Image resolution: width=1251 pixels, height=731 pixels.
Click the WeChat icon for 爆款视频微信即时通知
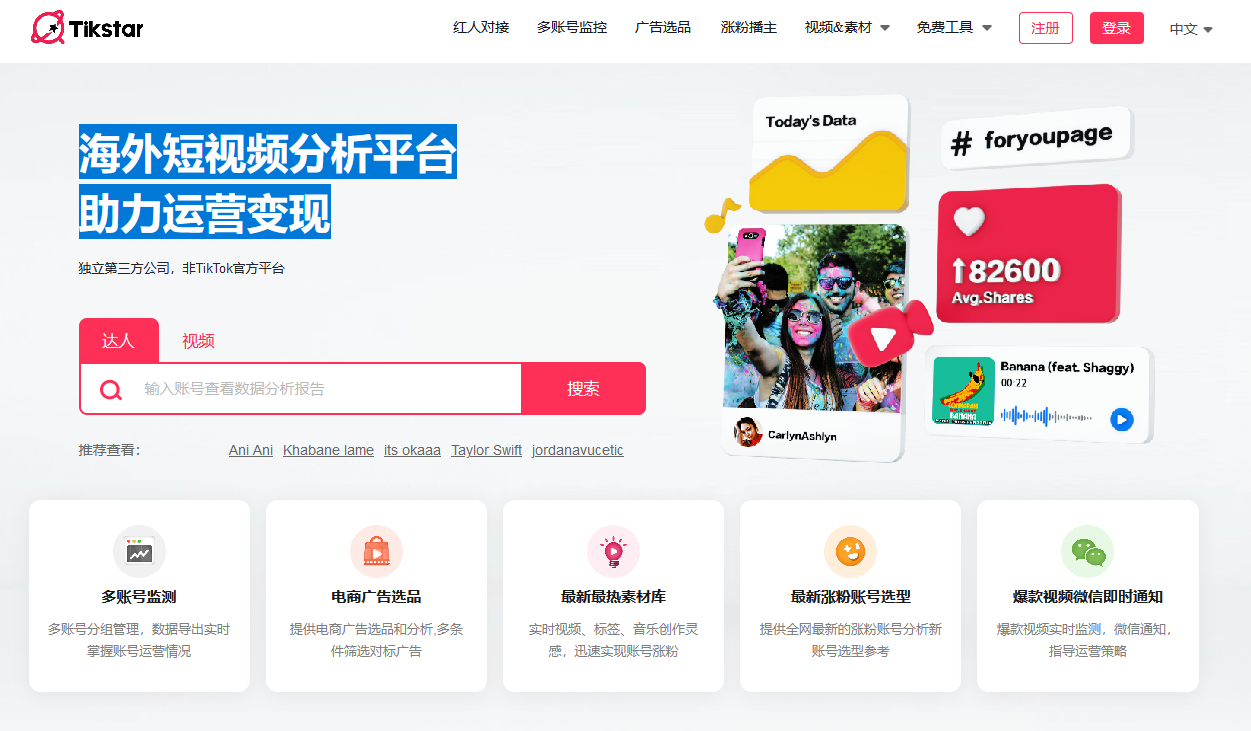point(1087,551)
